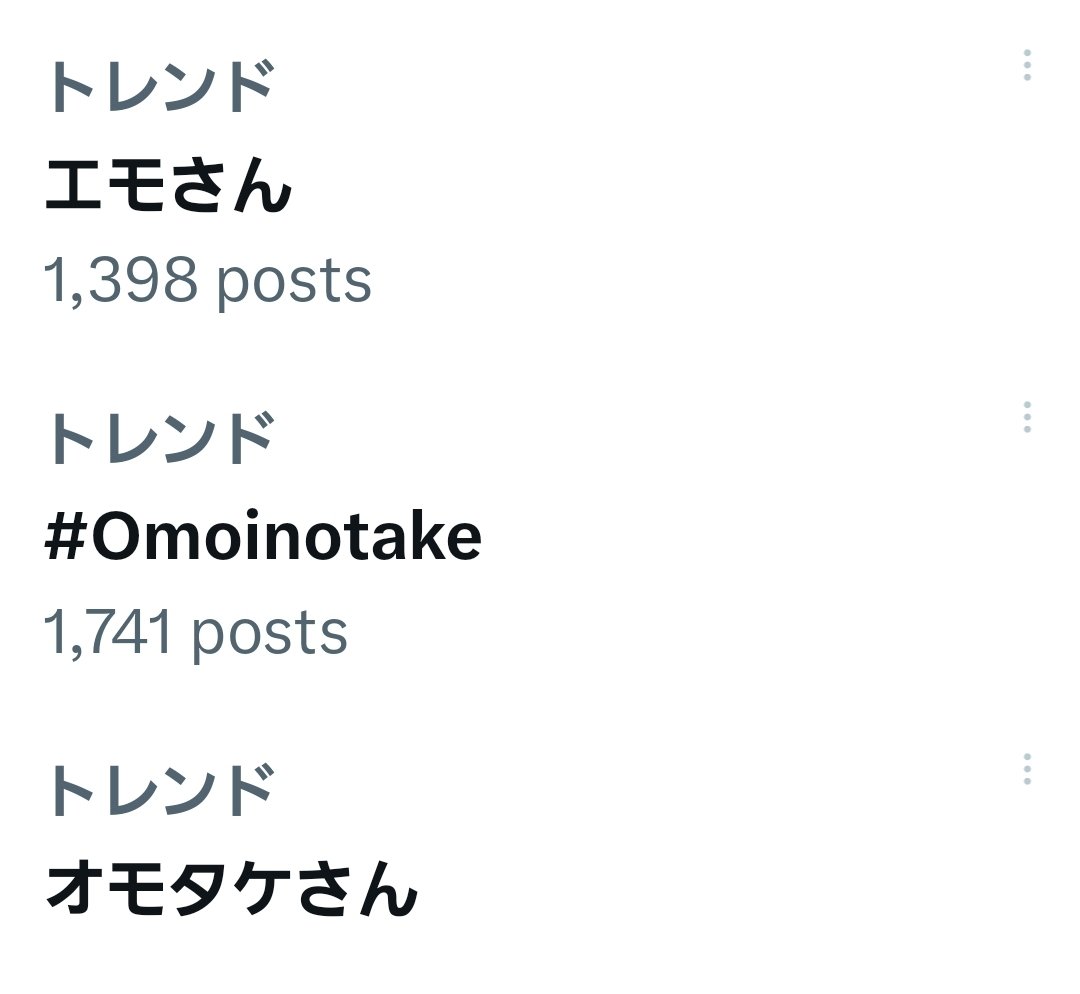Viewport: 1080px width, 994px height.
Task: Tap the vertical ellipsis on the bottom trend
Action: [x=1026, y=769]
